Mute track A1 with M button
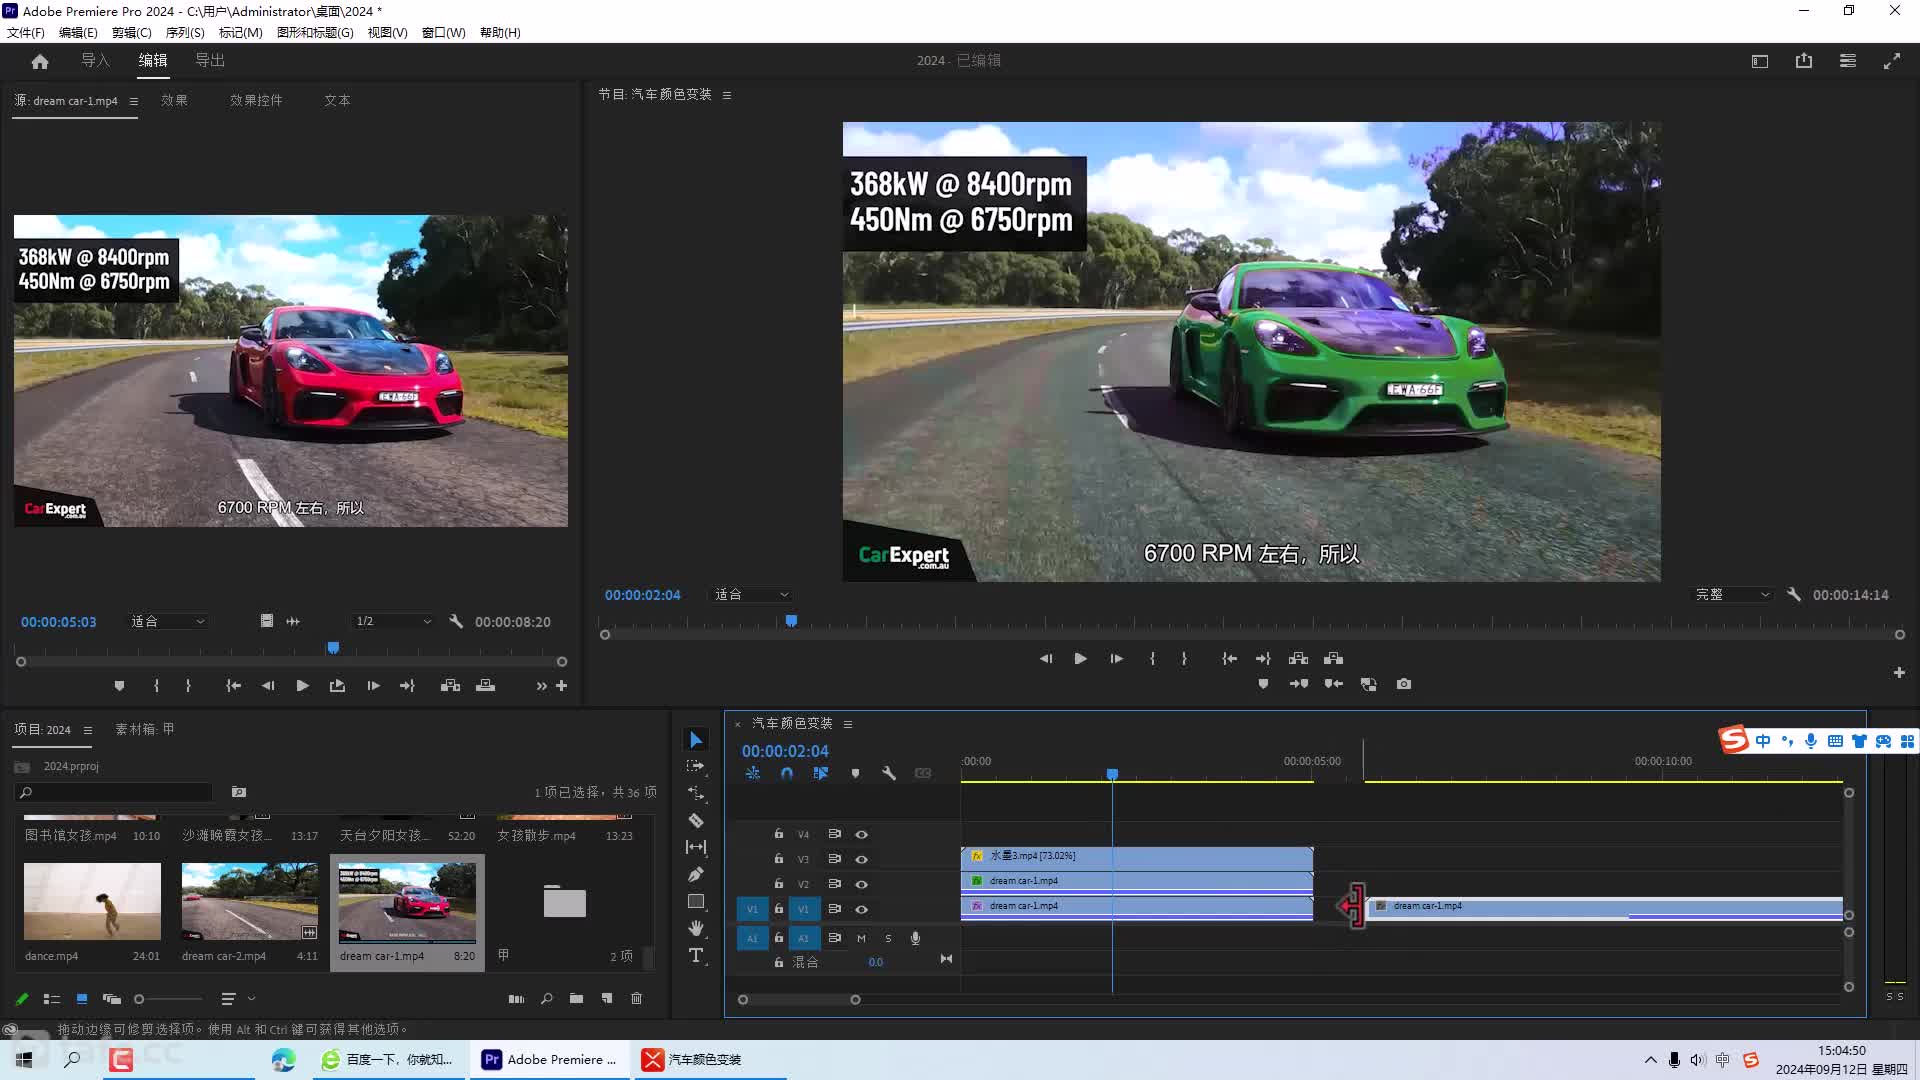1920x1080 pixels. pyautogui.click(x=861, y=938)
